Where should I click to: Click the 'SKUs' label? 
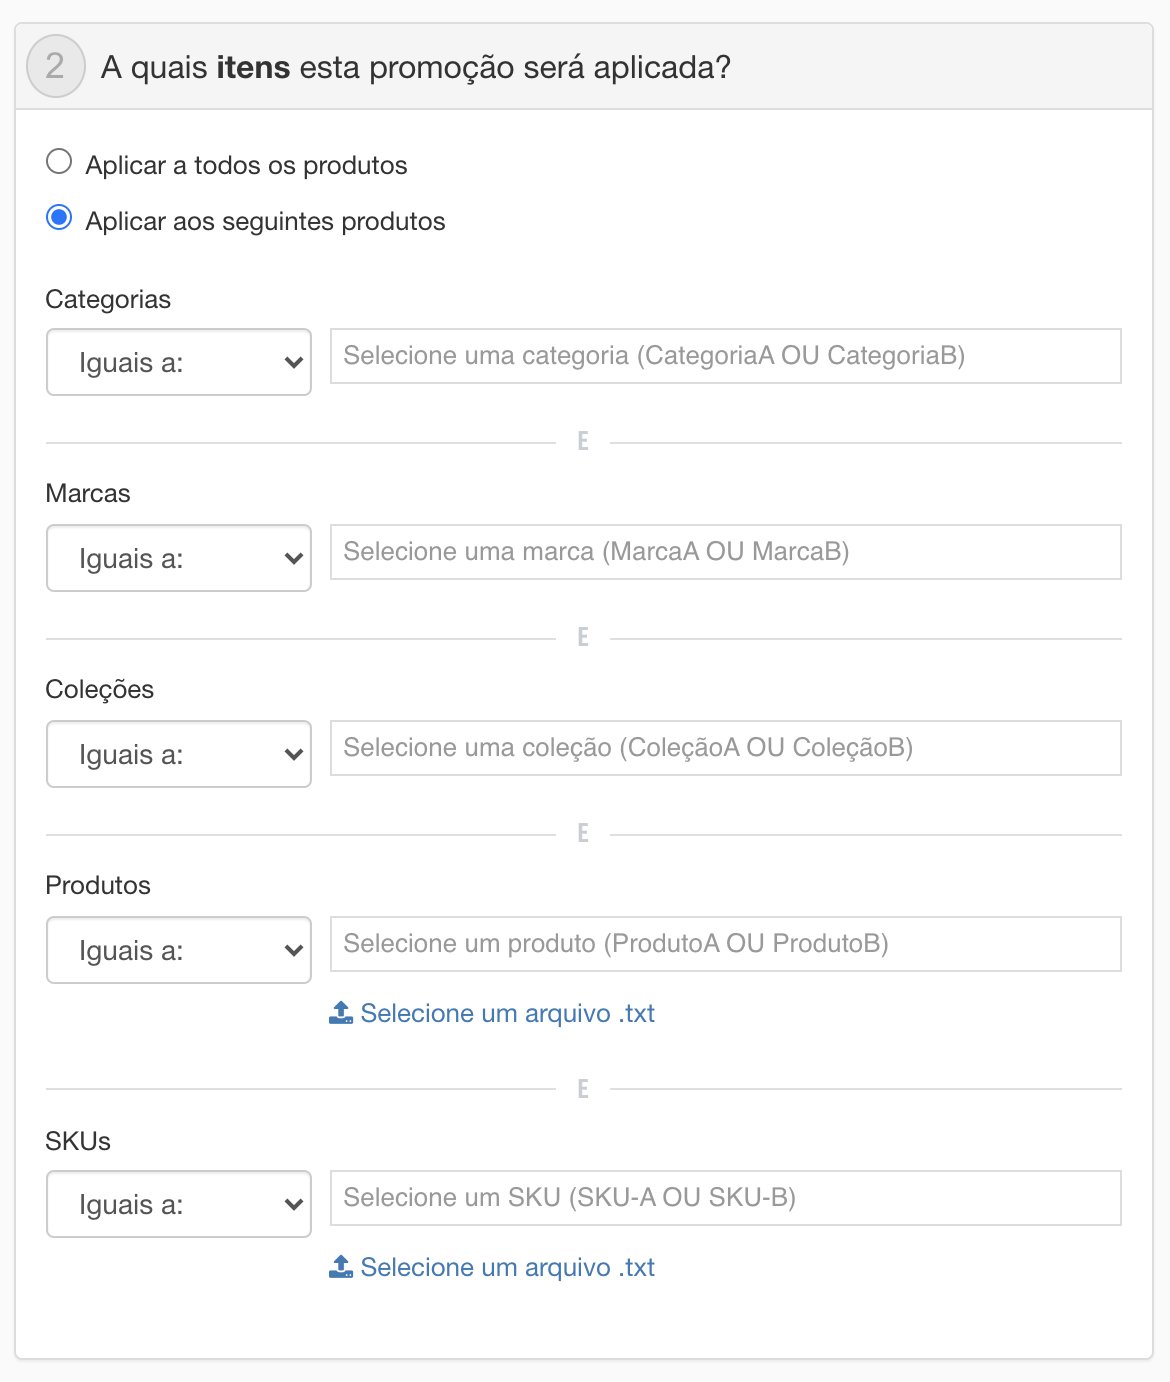click(78, 1141)
